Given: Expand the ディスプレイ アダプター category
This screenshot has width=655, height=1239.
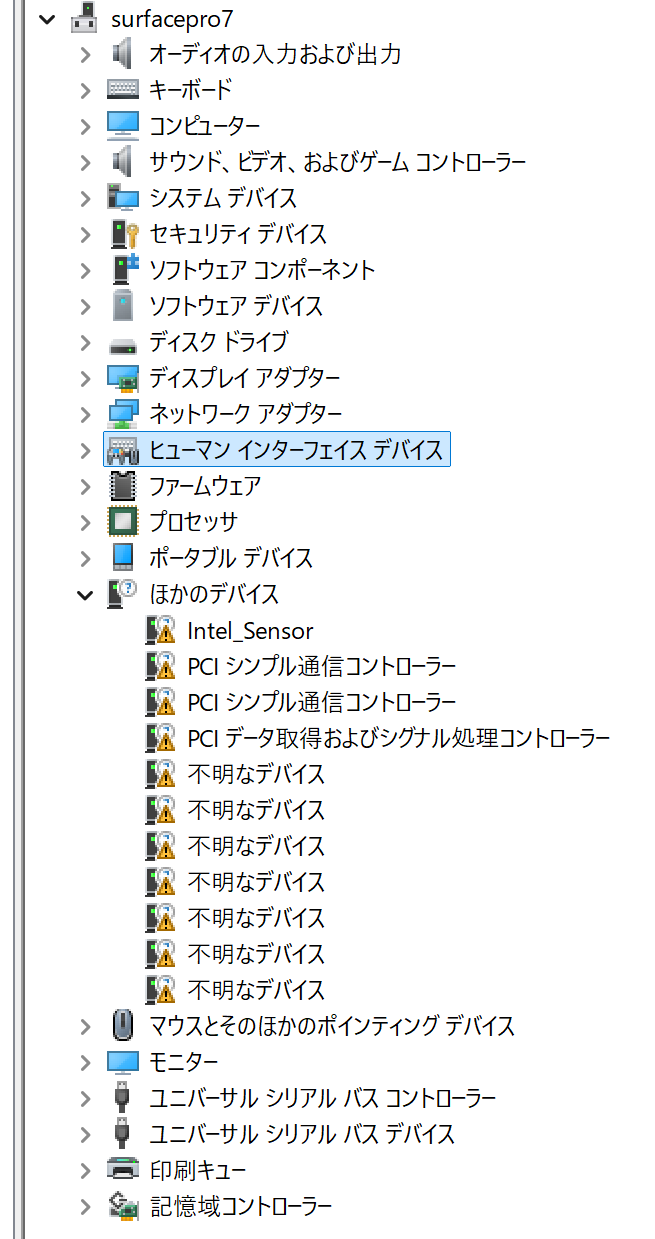Looking at the screenshot, I should (86, 378).
